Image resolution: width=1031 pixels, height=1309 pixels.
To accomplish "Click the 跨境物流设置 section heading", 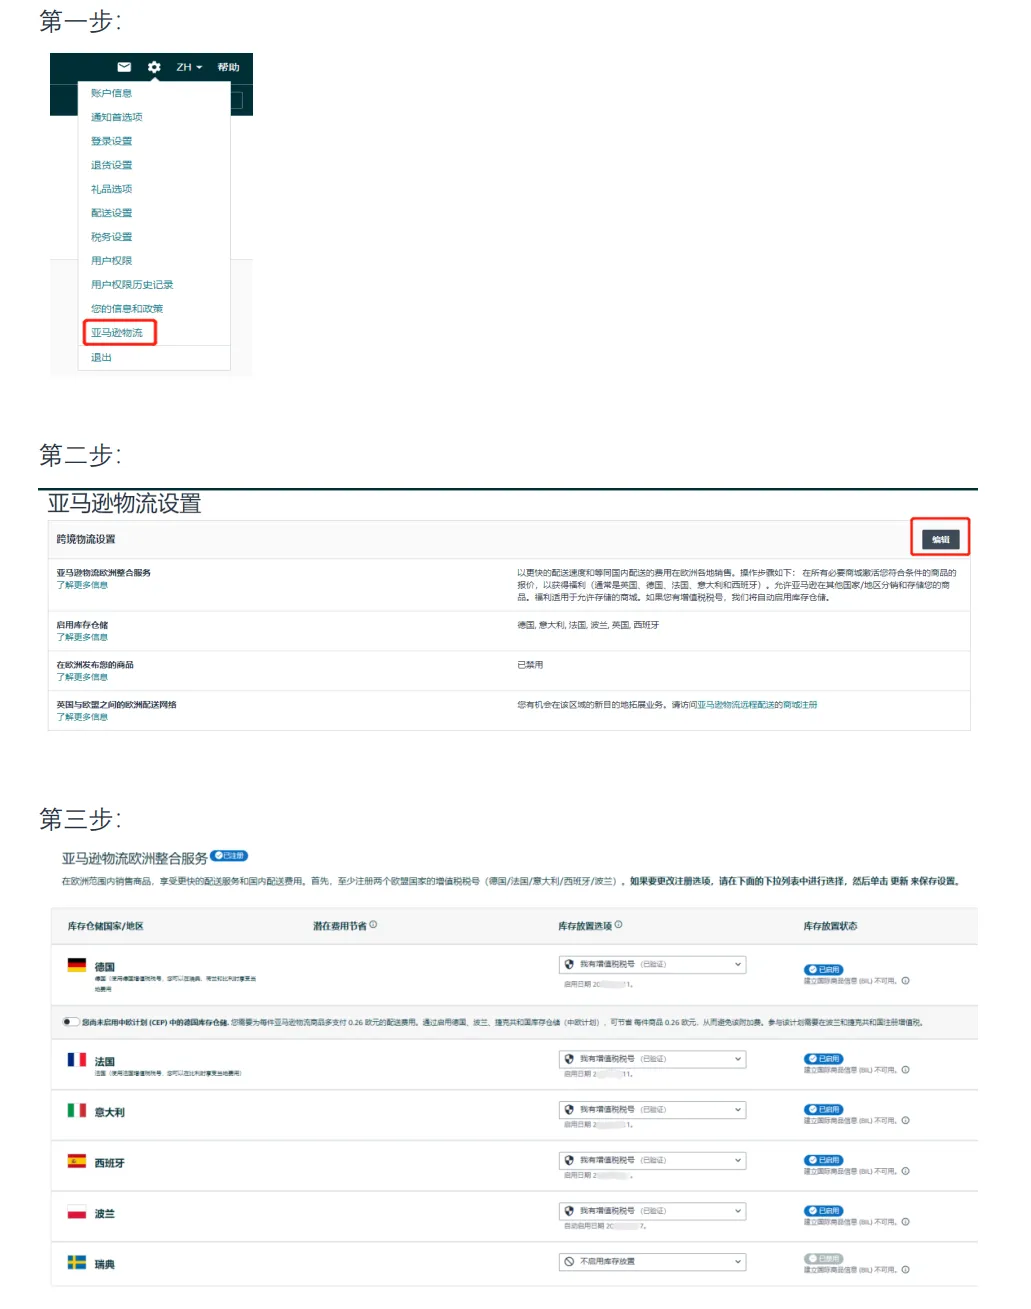I will coord(86,539).
